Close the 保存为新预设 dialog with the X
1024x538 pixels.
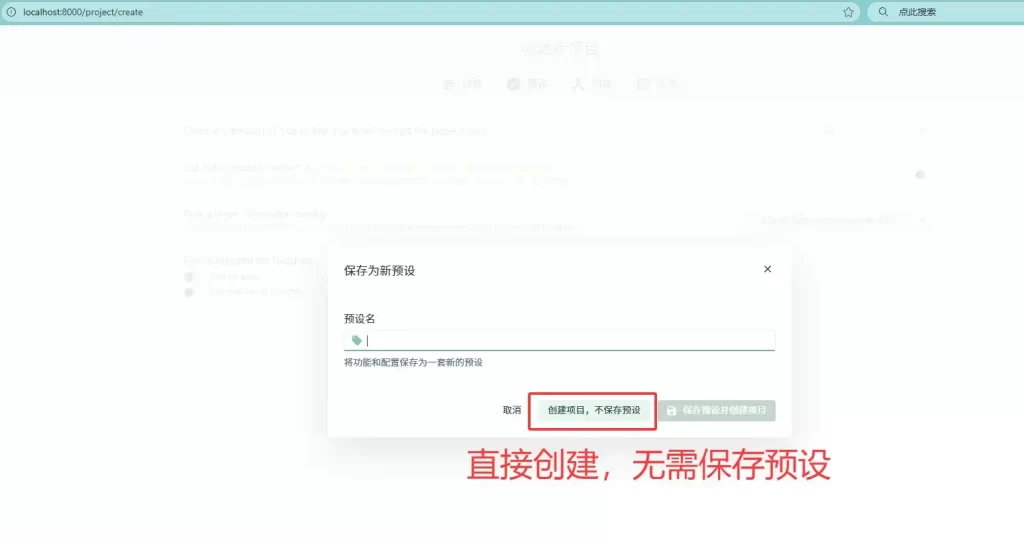767,269
